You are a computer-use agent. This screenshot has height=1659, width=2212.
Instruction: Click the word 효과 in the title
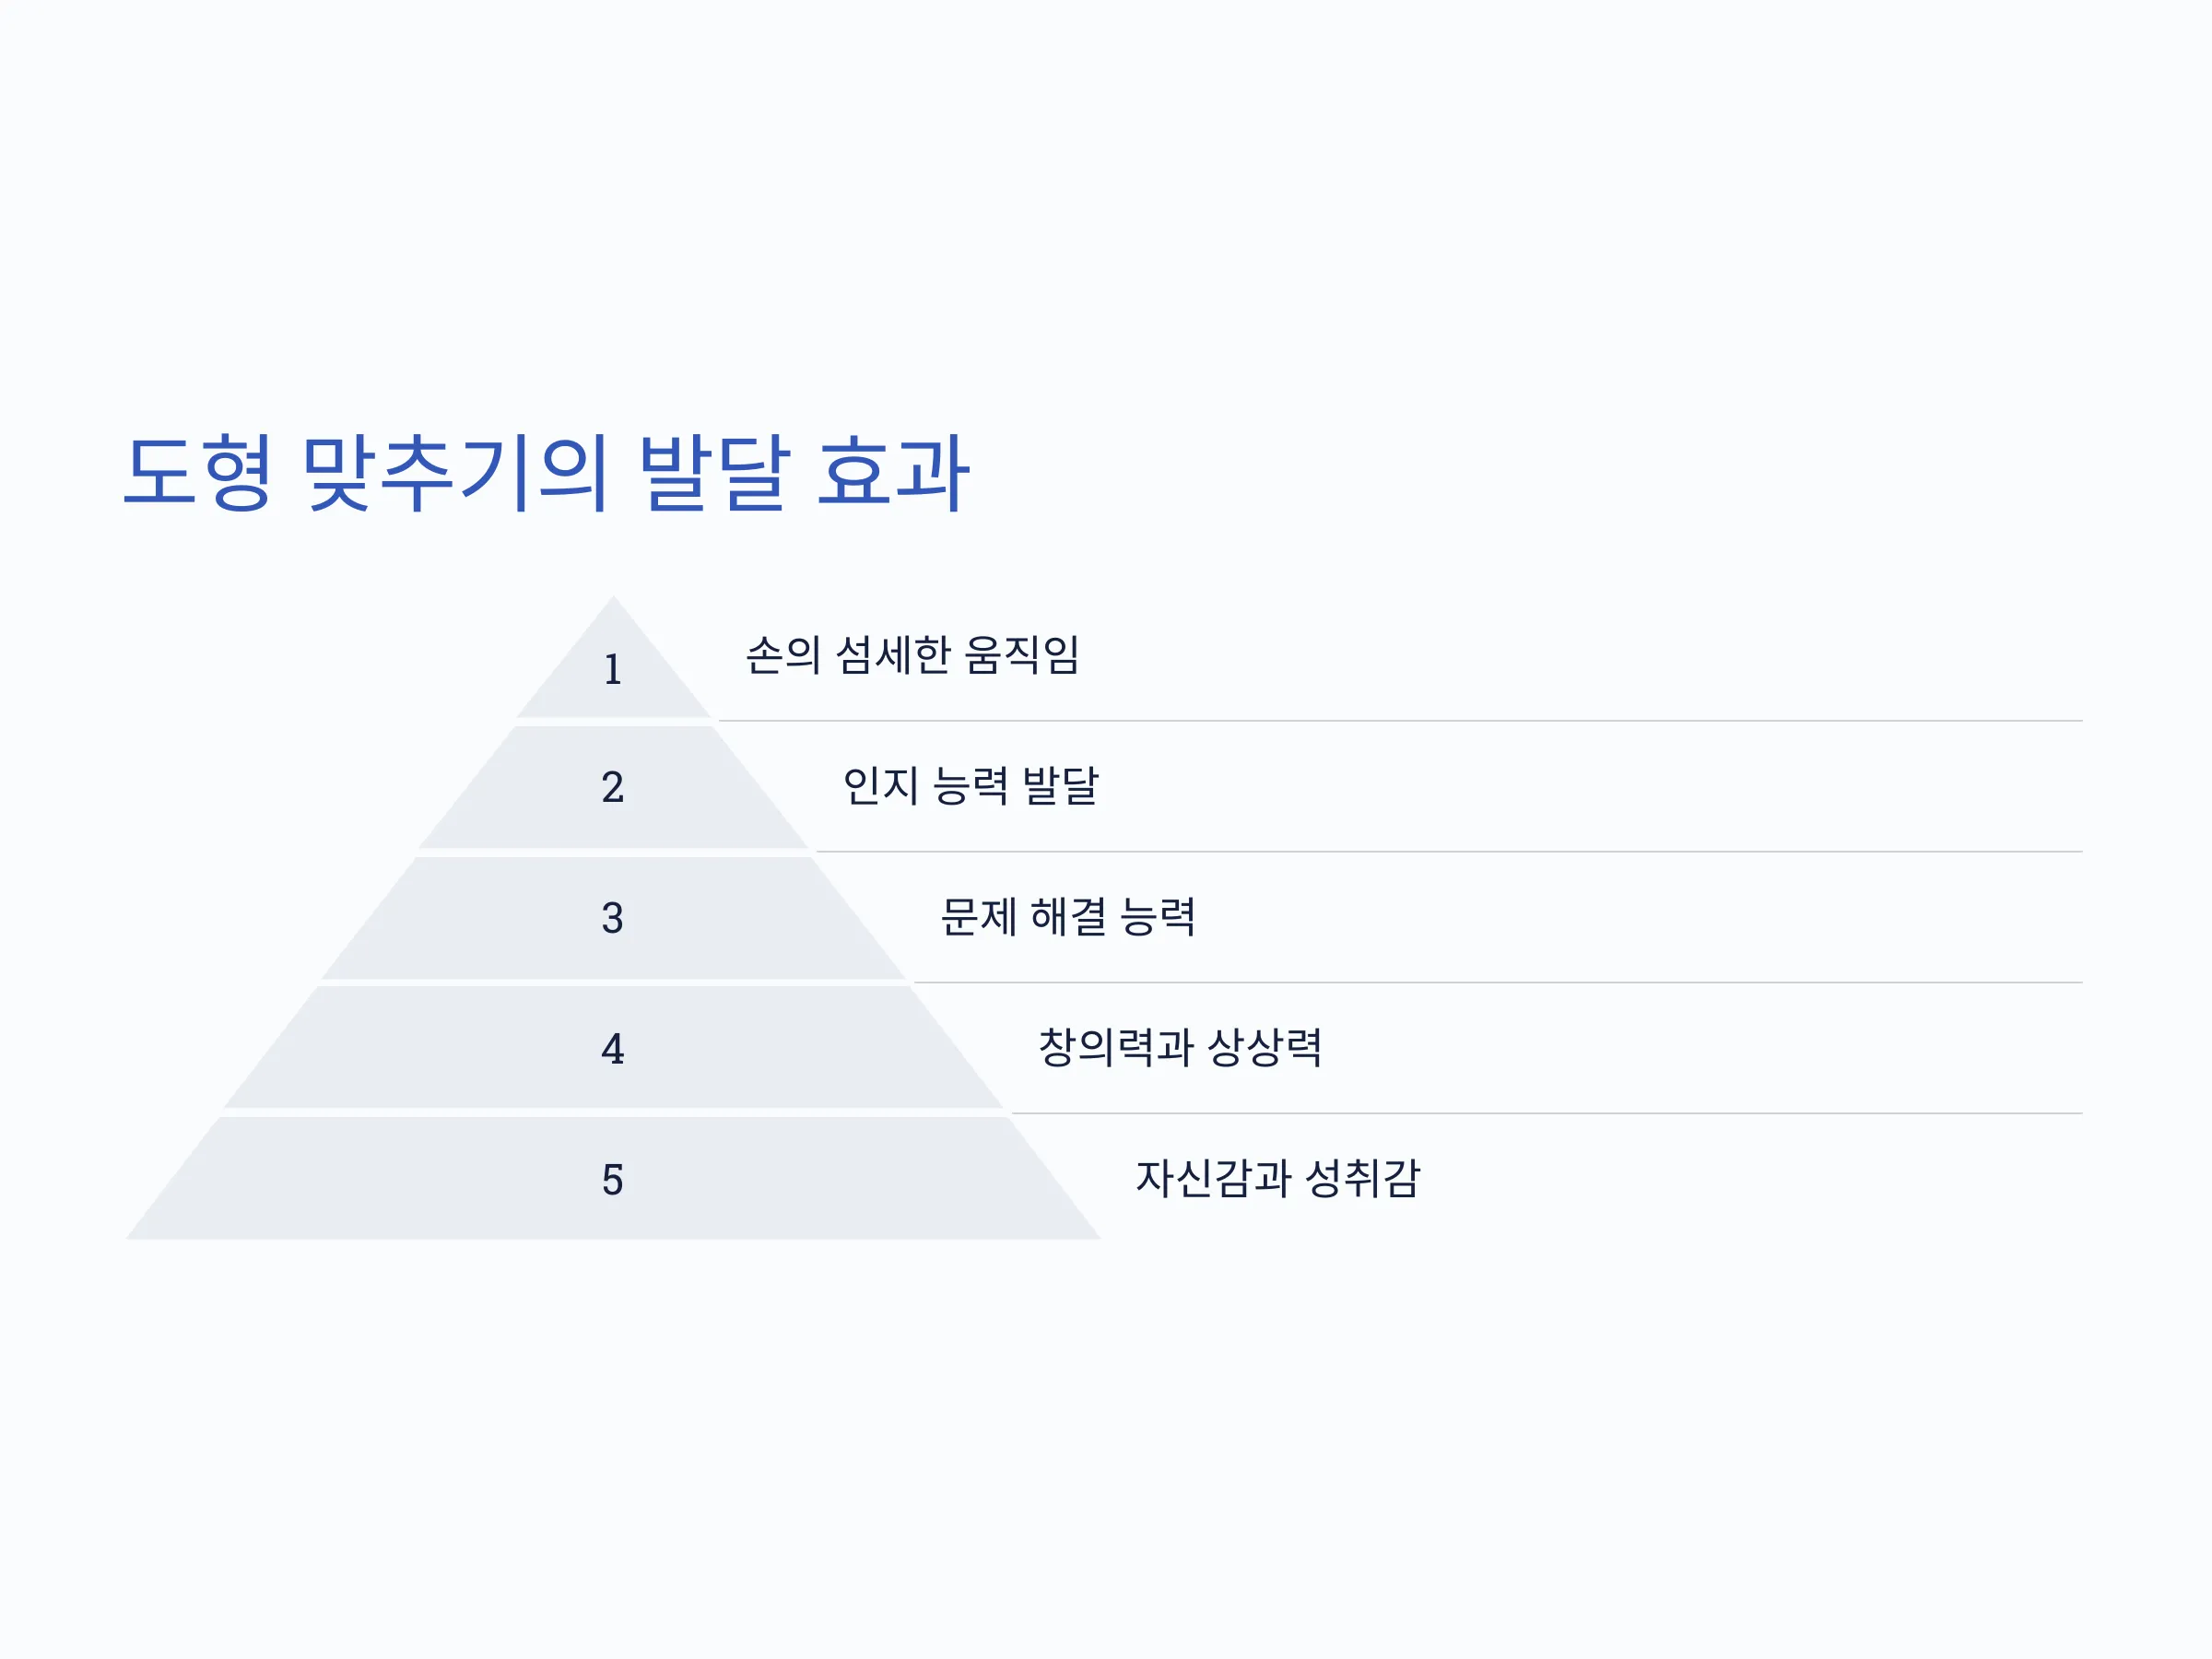coord(893,473)
